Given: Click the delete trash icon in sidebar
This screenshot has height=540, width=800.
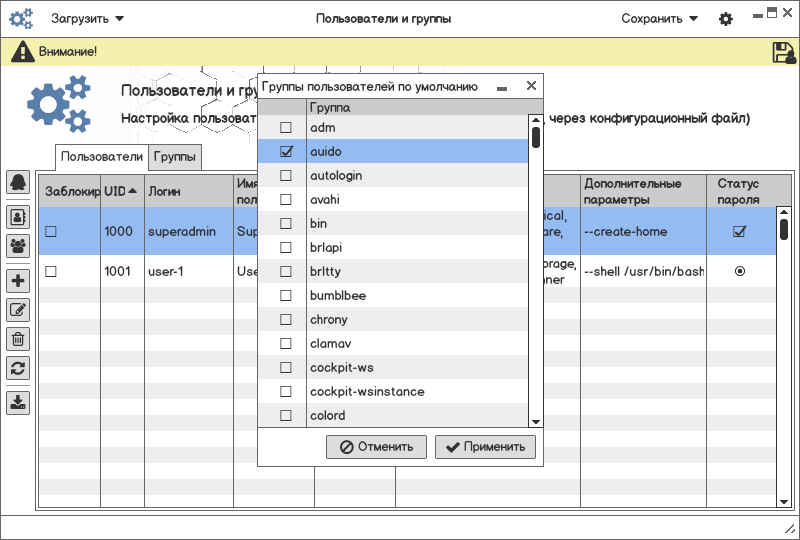Looking at the screenshot, I should pos(18,339).
